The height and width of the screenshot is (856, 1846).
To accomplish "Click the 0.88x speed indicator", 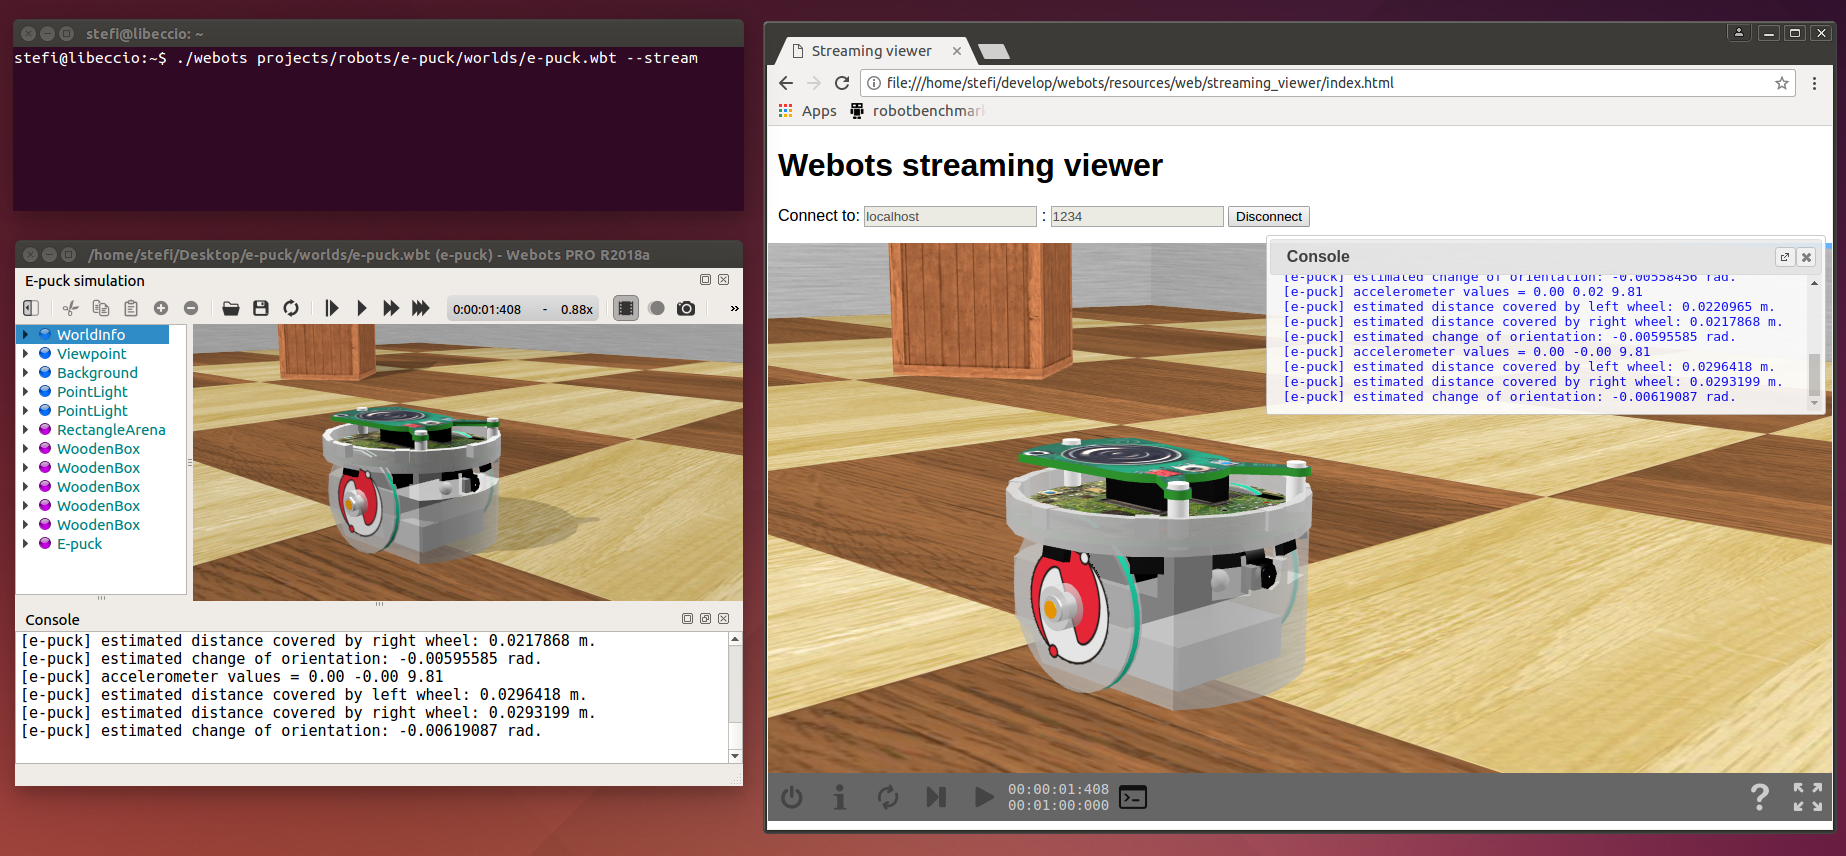I will point(577,309).
